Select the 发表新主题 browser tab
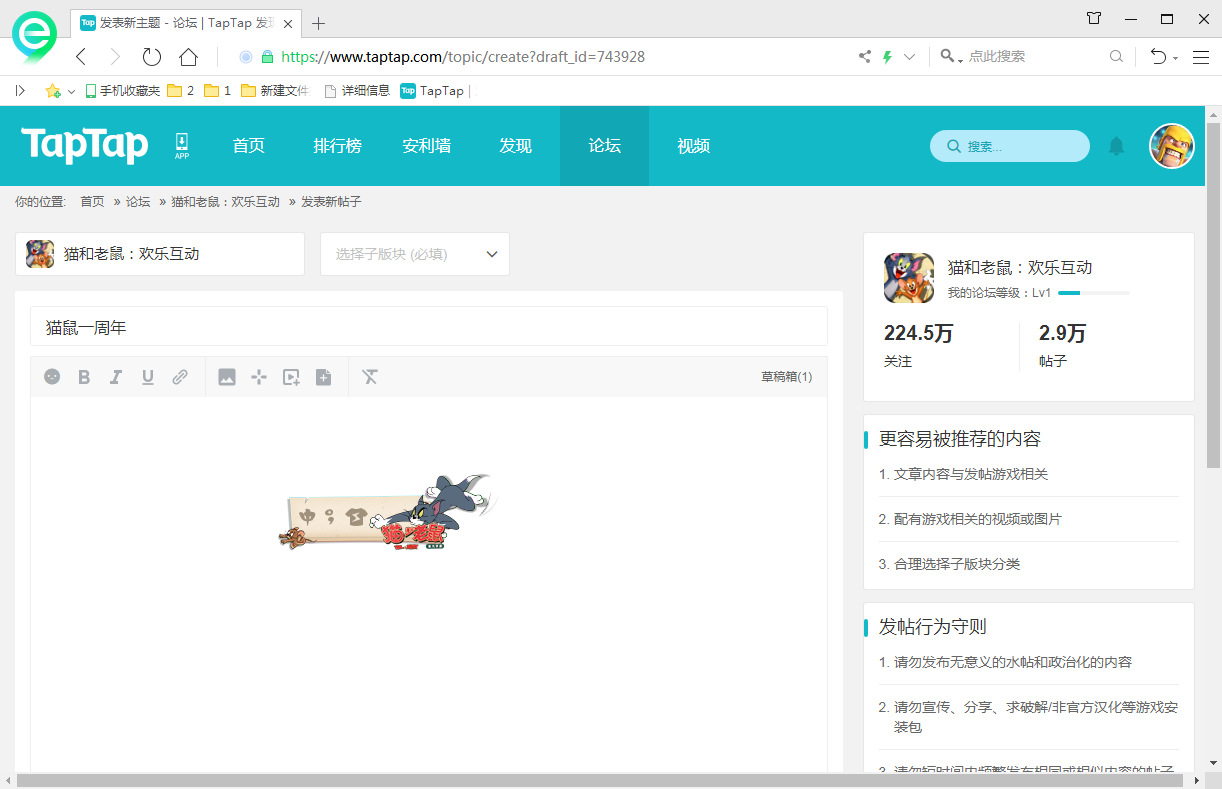The width and height of the screenshot is (1222, 789). point(185,22)
